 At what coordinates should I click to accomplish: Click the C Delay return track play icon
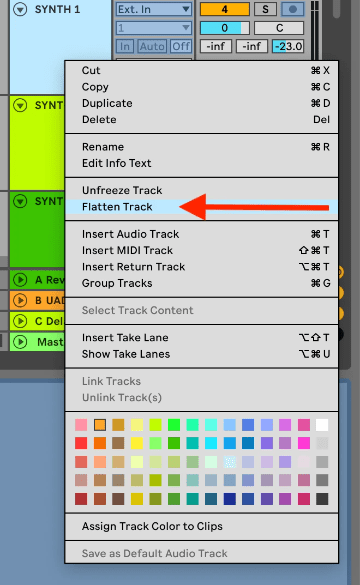[x=20, y=321]
